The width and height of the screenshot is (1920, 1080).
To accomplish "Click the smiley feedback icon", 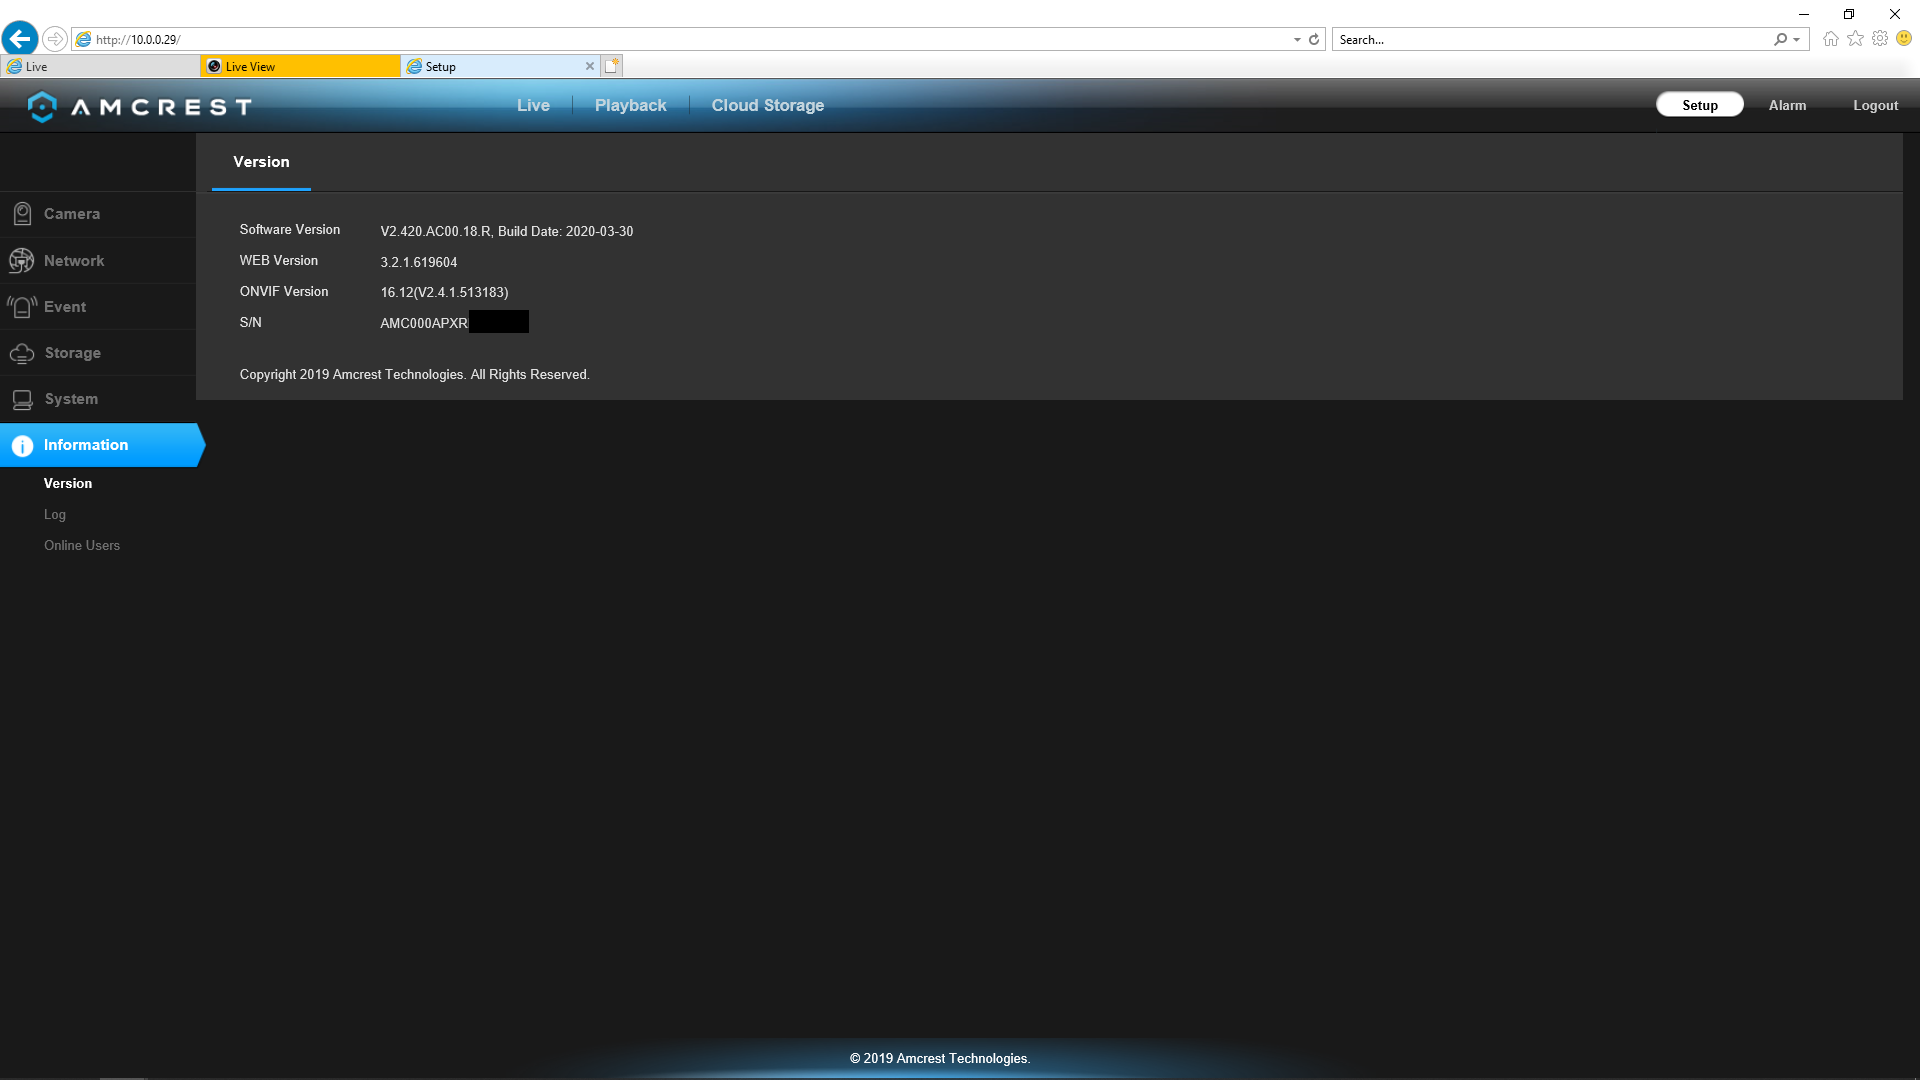I will click(1904, 39).
